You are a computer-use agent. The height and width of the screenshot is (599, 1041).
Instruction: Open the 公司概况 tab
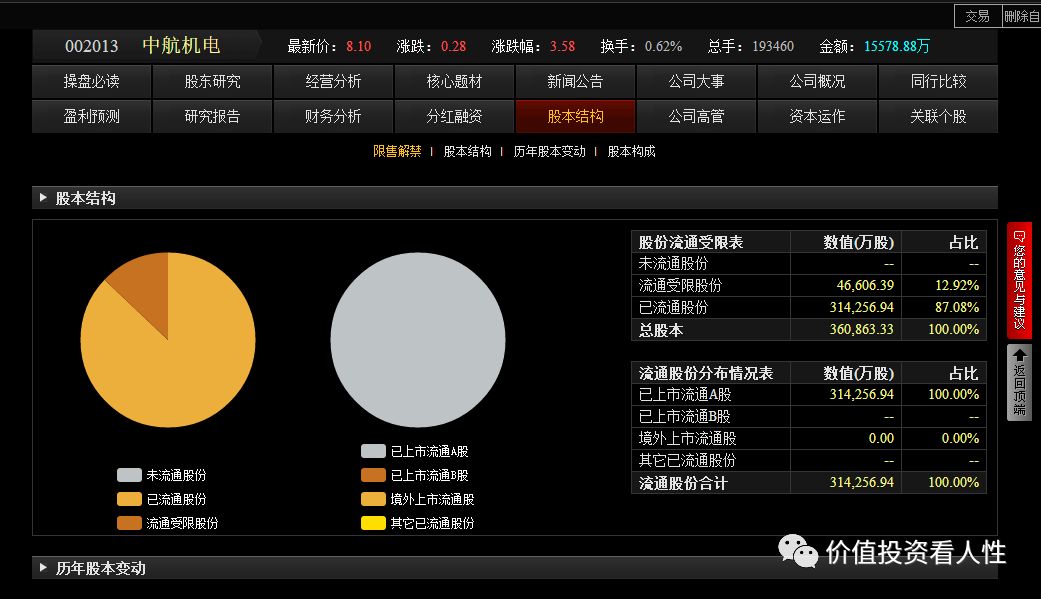point(817,81)
